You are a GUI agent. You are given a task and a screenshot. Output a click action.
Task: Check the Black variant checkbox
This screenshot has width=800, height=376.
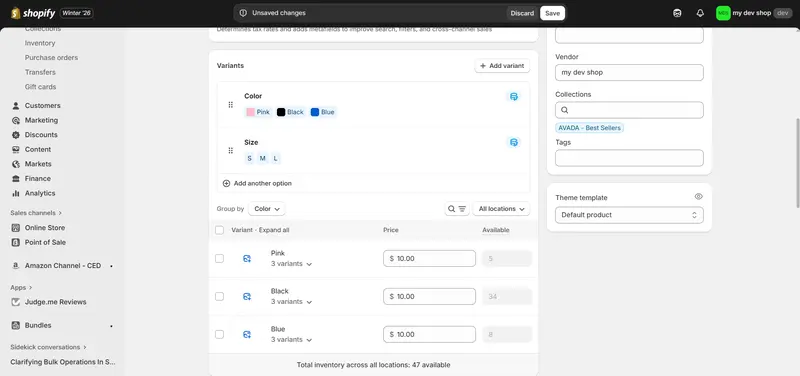click(x=219, y=296)
